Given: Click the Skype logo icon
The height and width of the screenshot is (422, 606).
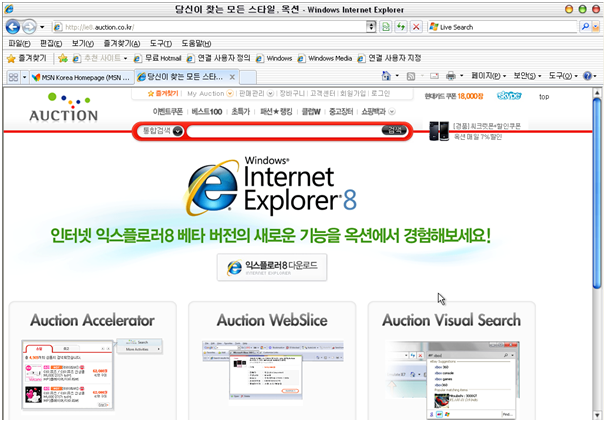Looking at the screenshot, I should click(509, 95).
